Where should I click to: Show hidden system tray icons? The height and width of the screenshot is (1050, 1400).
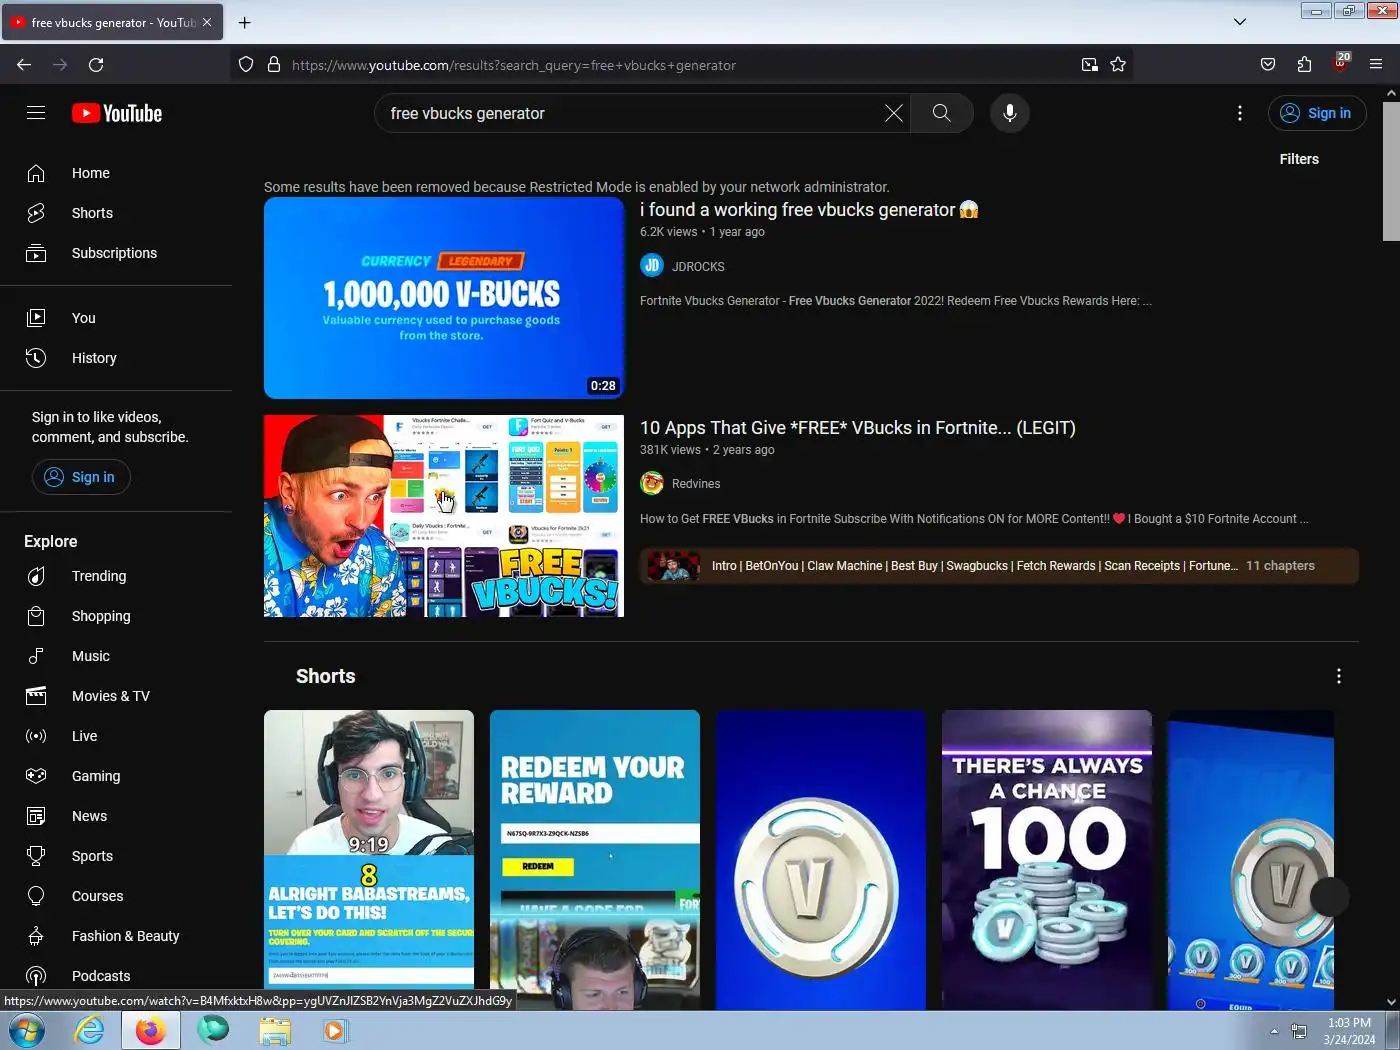coord(1274,1031)
